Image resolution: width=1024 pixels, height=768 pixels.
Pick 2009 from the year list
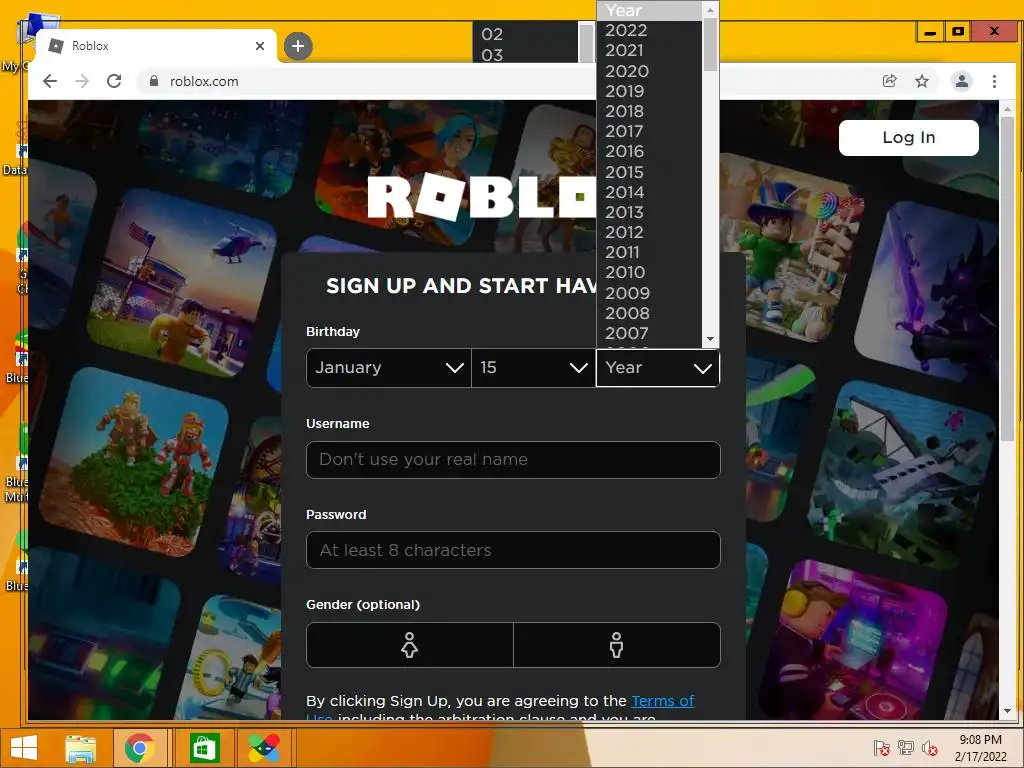[x=649, y=293]
